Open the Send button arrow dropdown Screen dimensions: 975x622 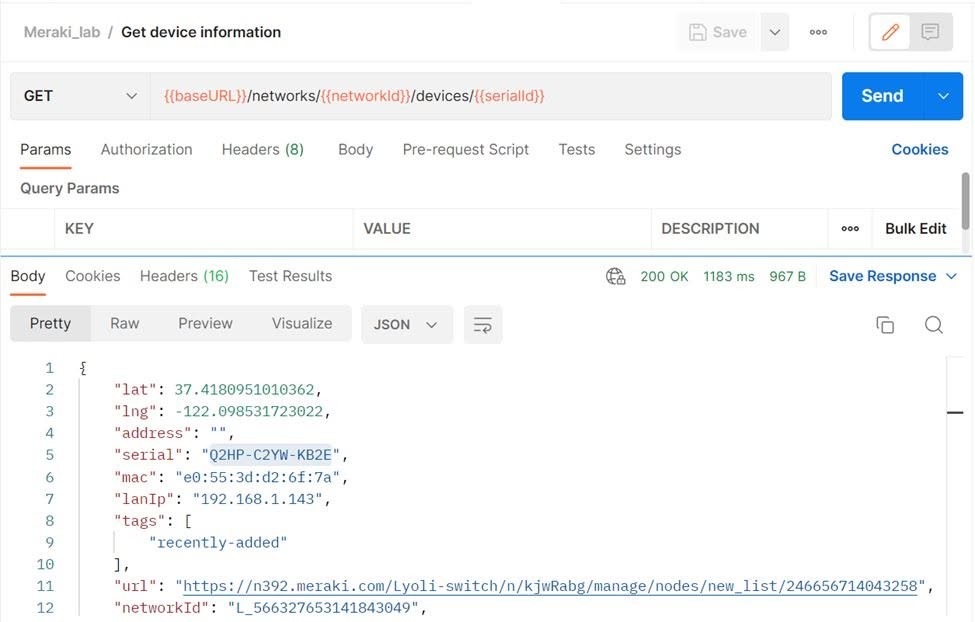click(x=943, y=96)
